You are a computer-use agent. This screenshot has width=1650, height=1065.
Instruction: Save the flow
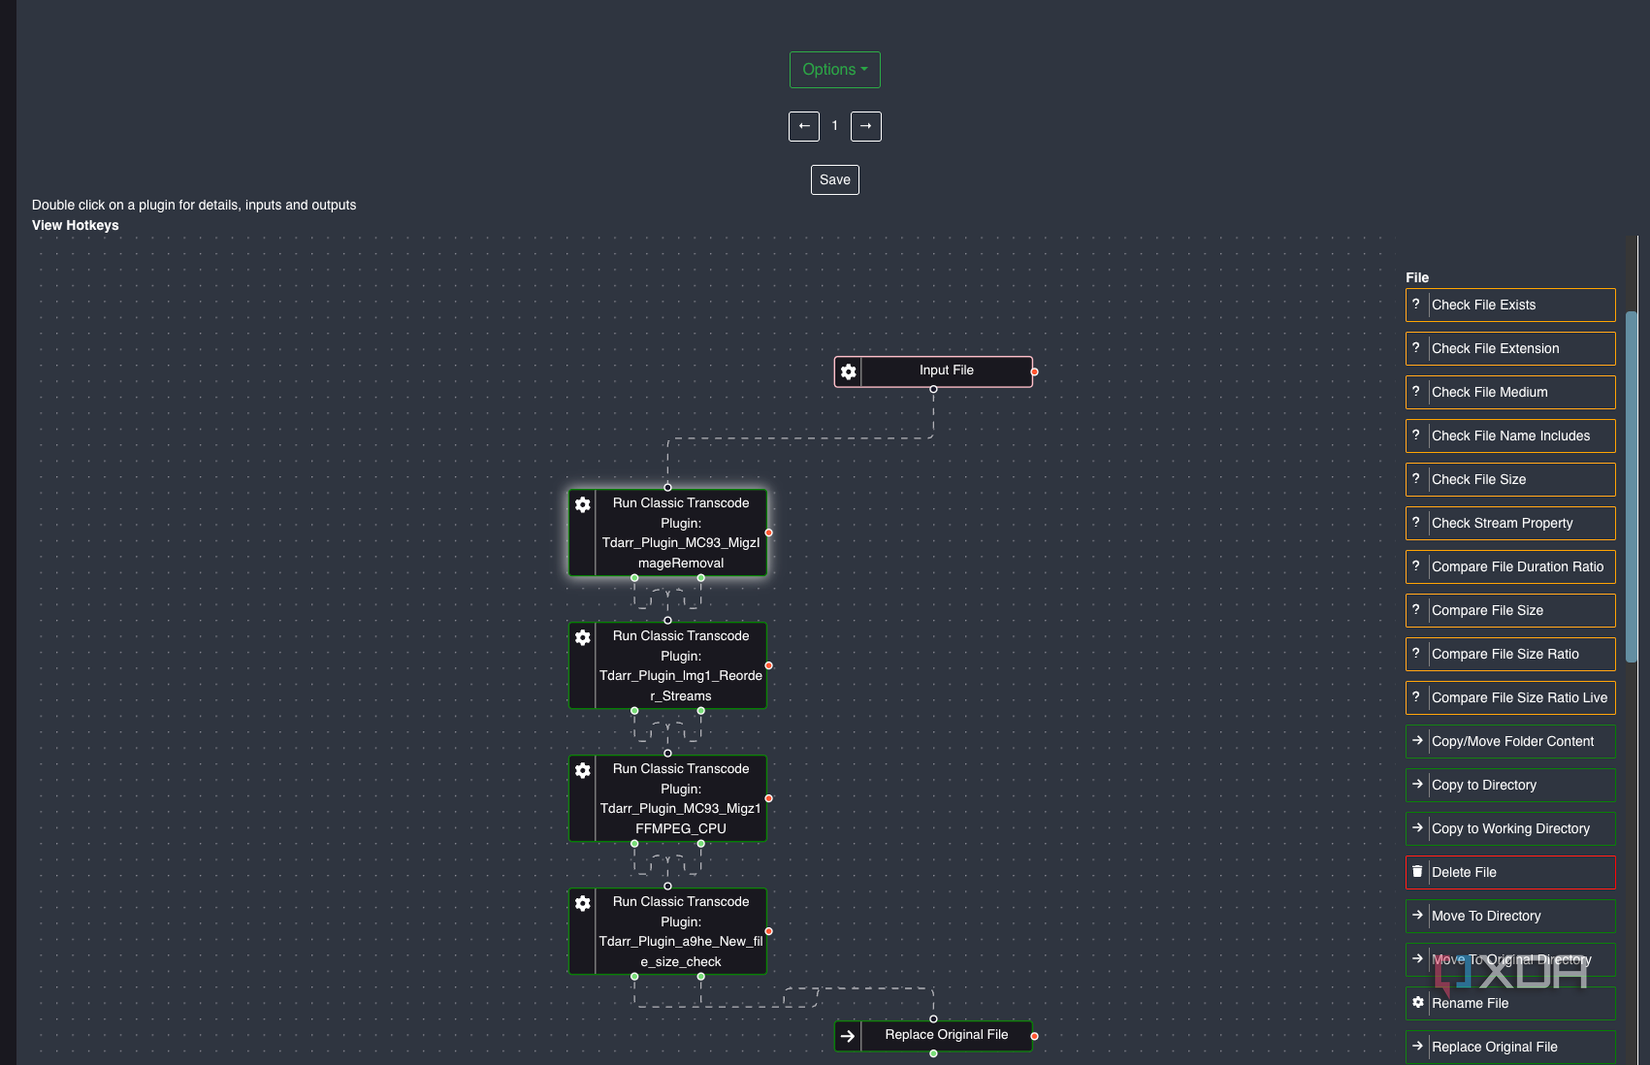[835, 180]
